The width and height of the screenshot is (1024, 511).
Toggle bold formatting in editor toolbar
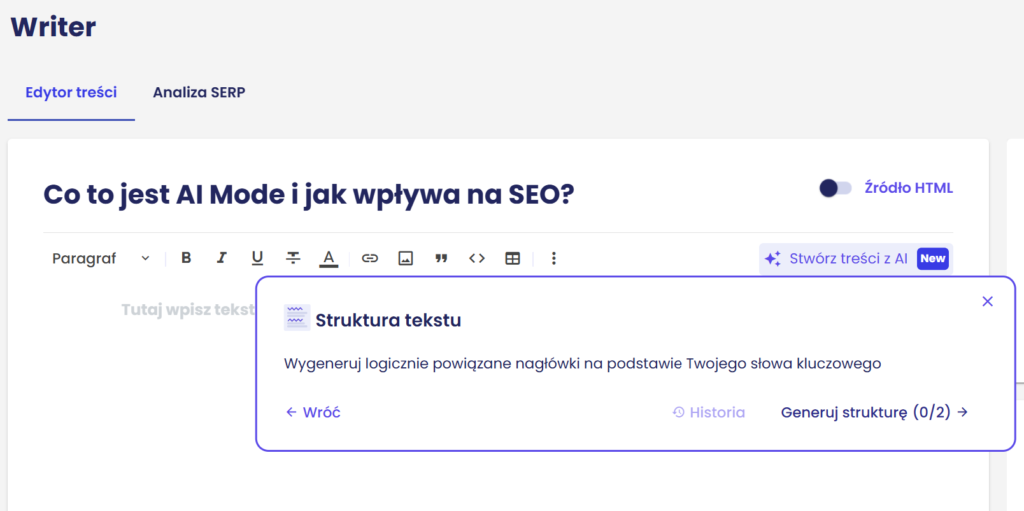point(186,258)
